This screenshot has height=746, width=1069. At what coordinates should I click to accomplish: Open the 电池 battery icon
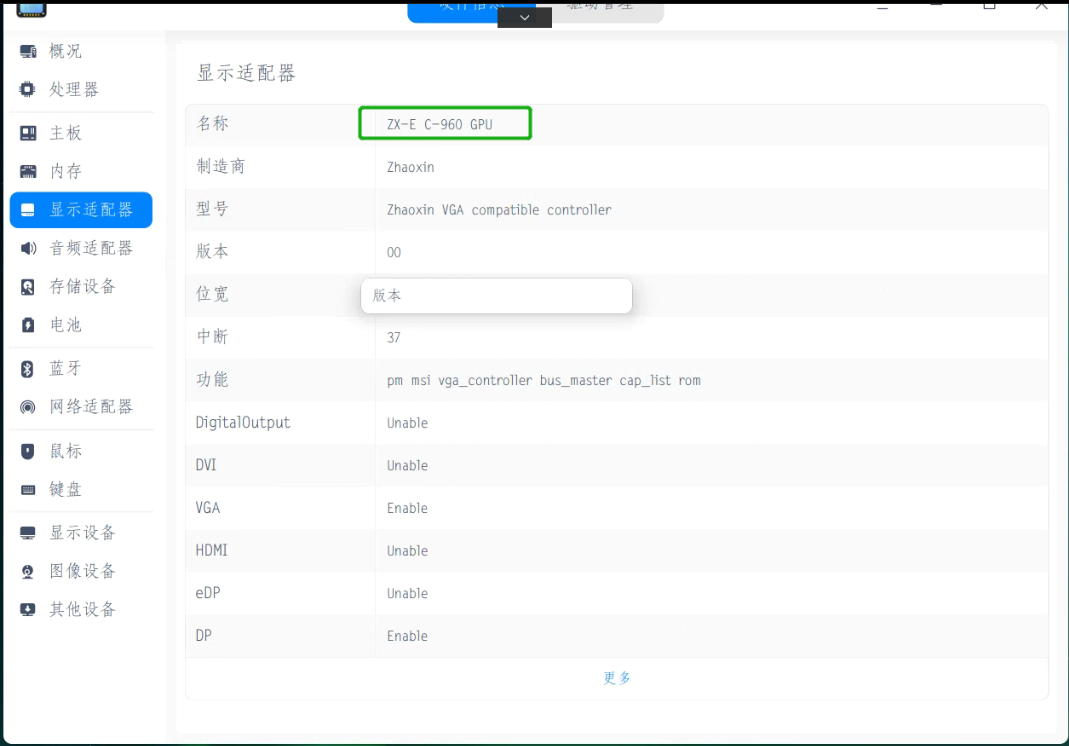pyautogui.click(x=28, y=325)
